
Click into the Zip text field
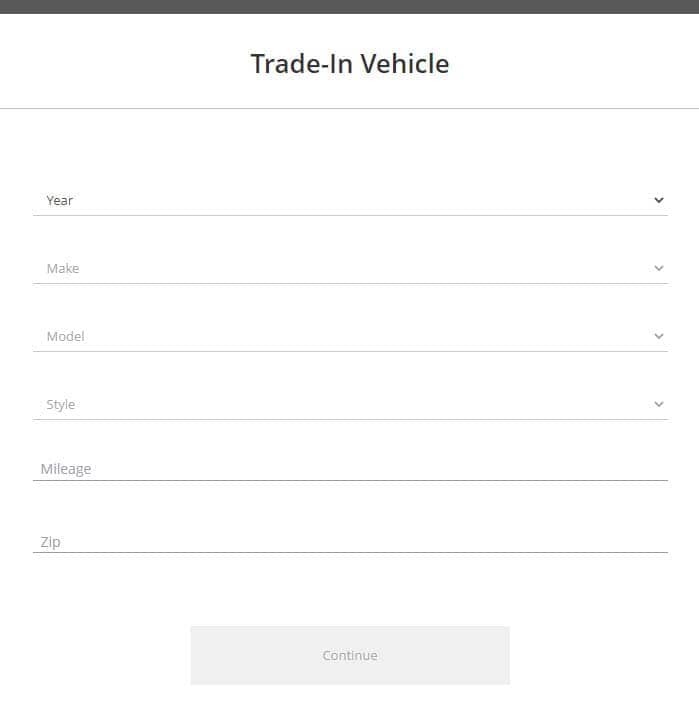click(350, 541)
